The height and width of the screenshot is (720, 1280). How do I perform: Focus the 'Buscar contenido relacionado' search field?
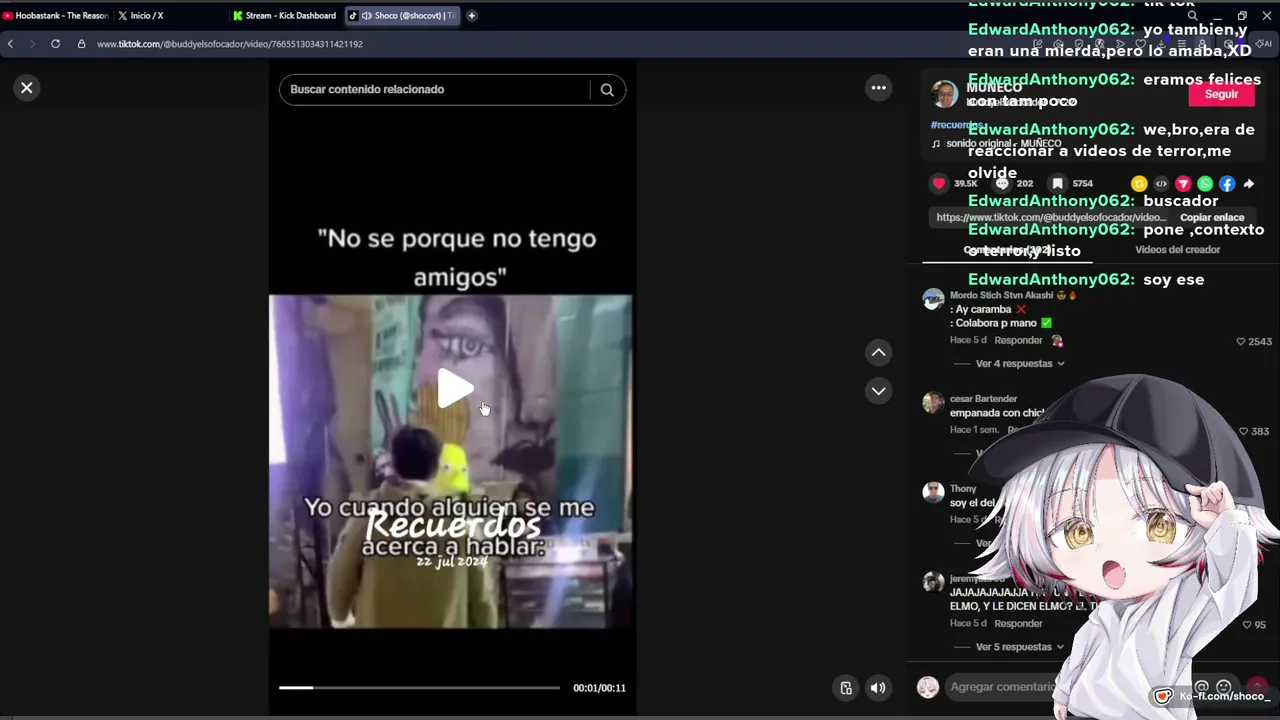click(x=435, y=89)
